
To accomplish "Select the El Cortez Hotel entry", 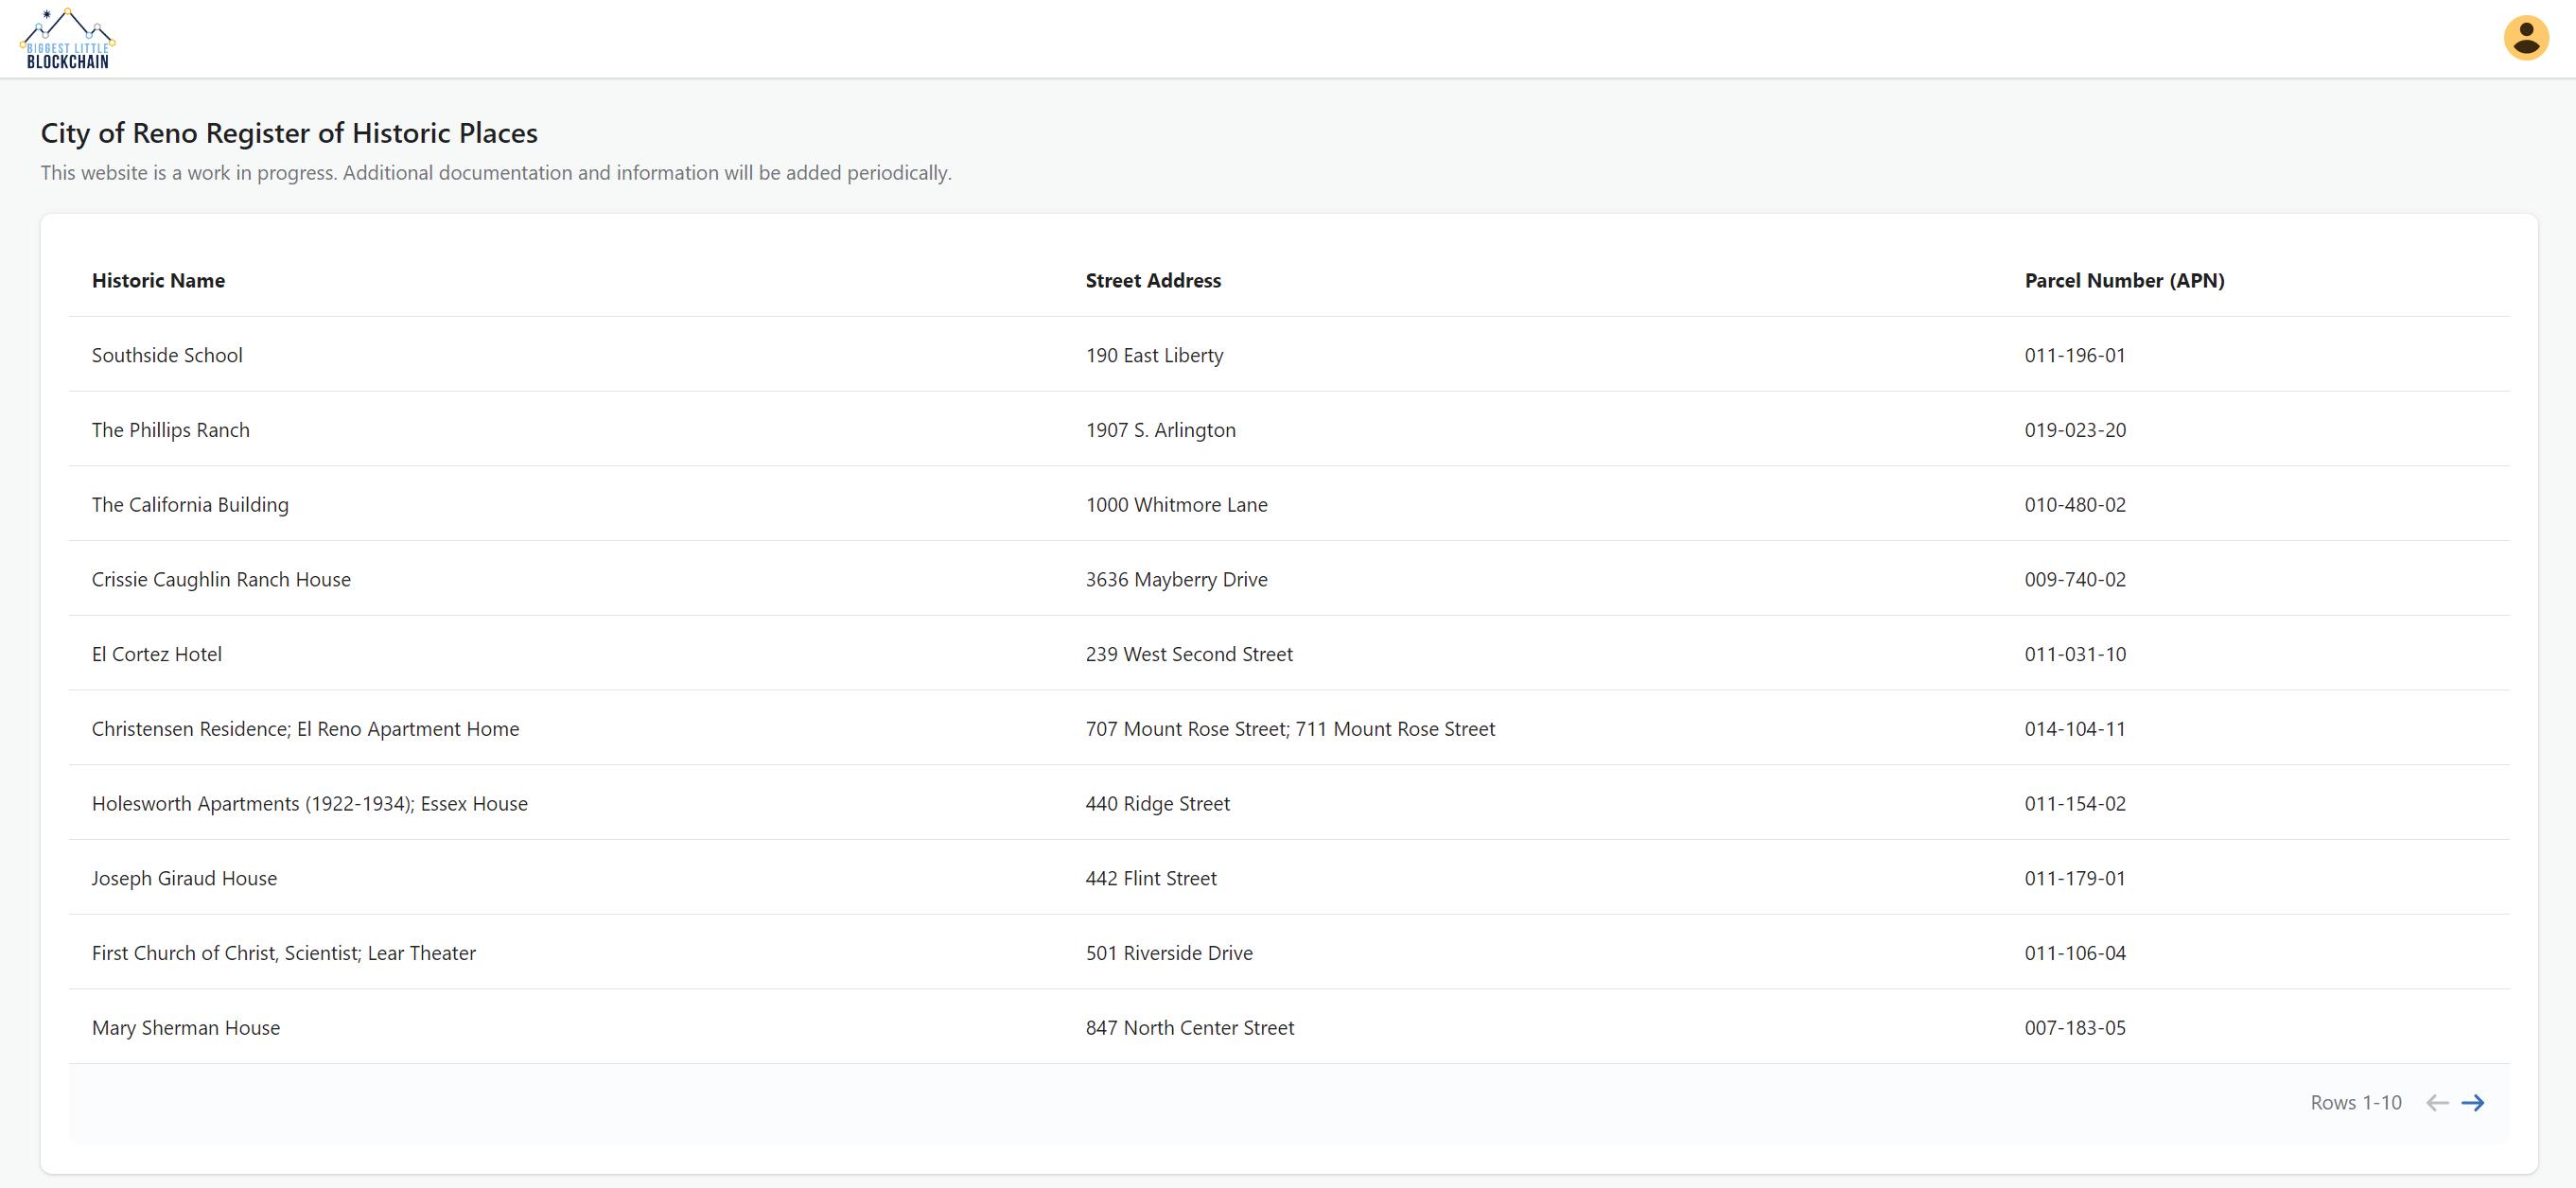I will tap(157, 654).
